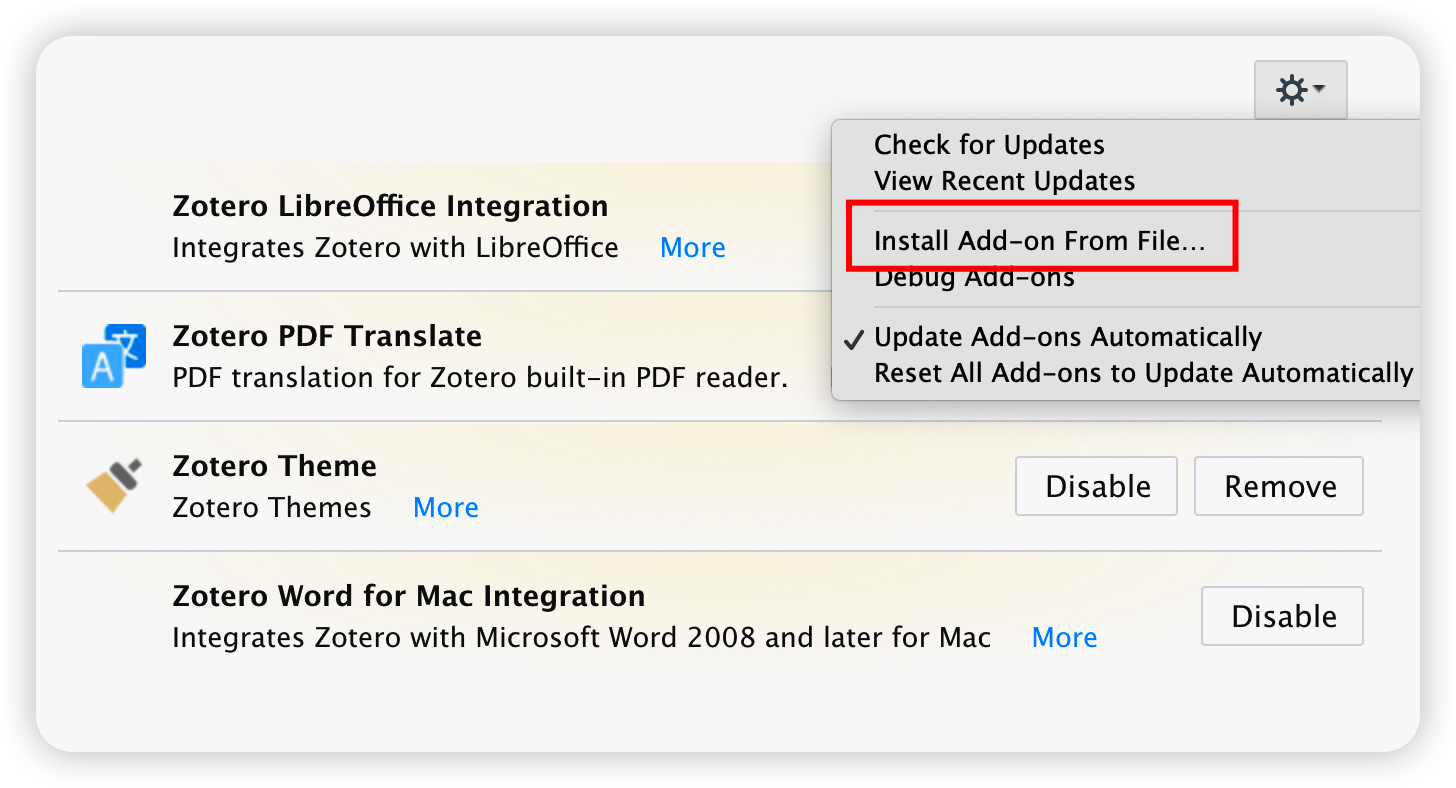Click the Zotero PDF Translate icon
Viewport: 1456px width, 788px height.
pos(113,356)
